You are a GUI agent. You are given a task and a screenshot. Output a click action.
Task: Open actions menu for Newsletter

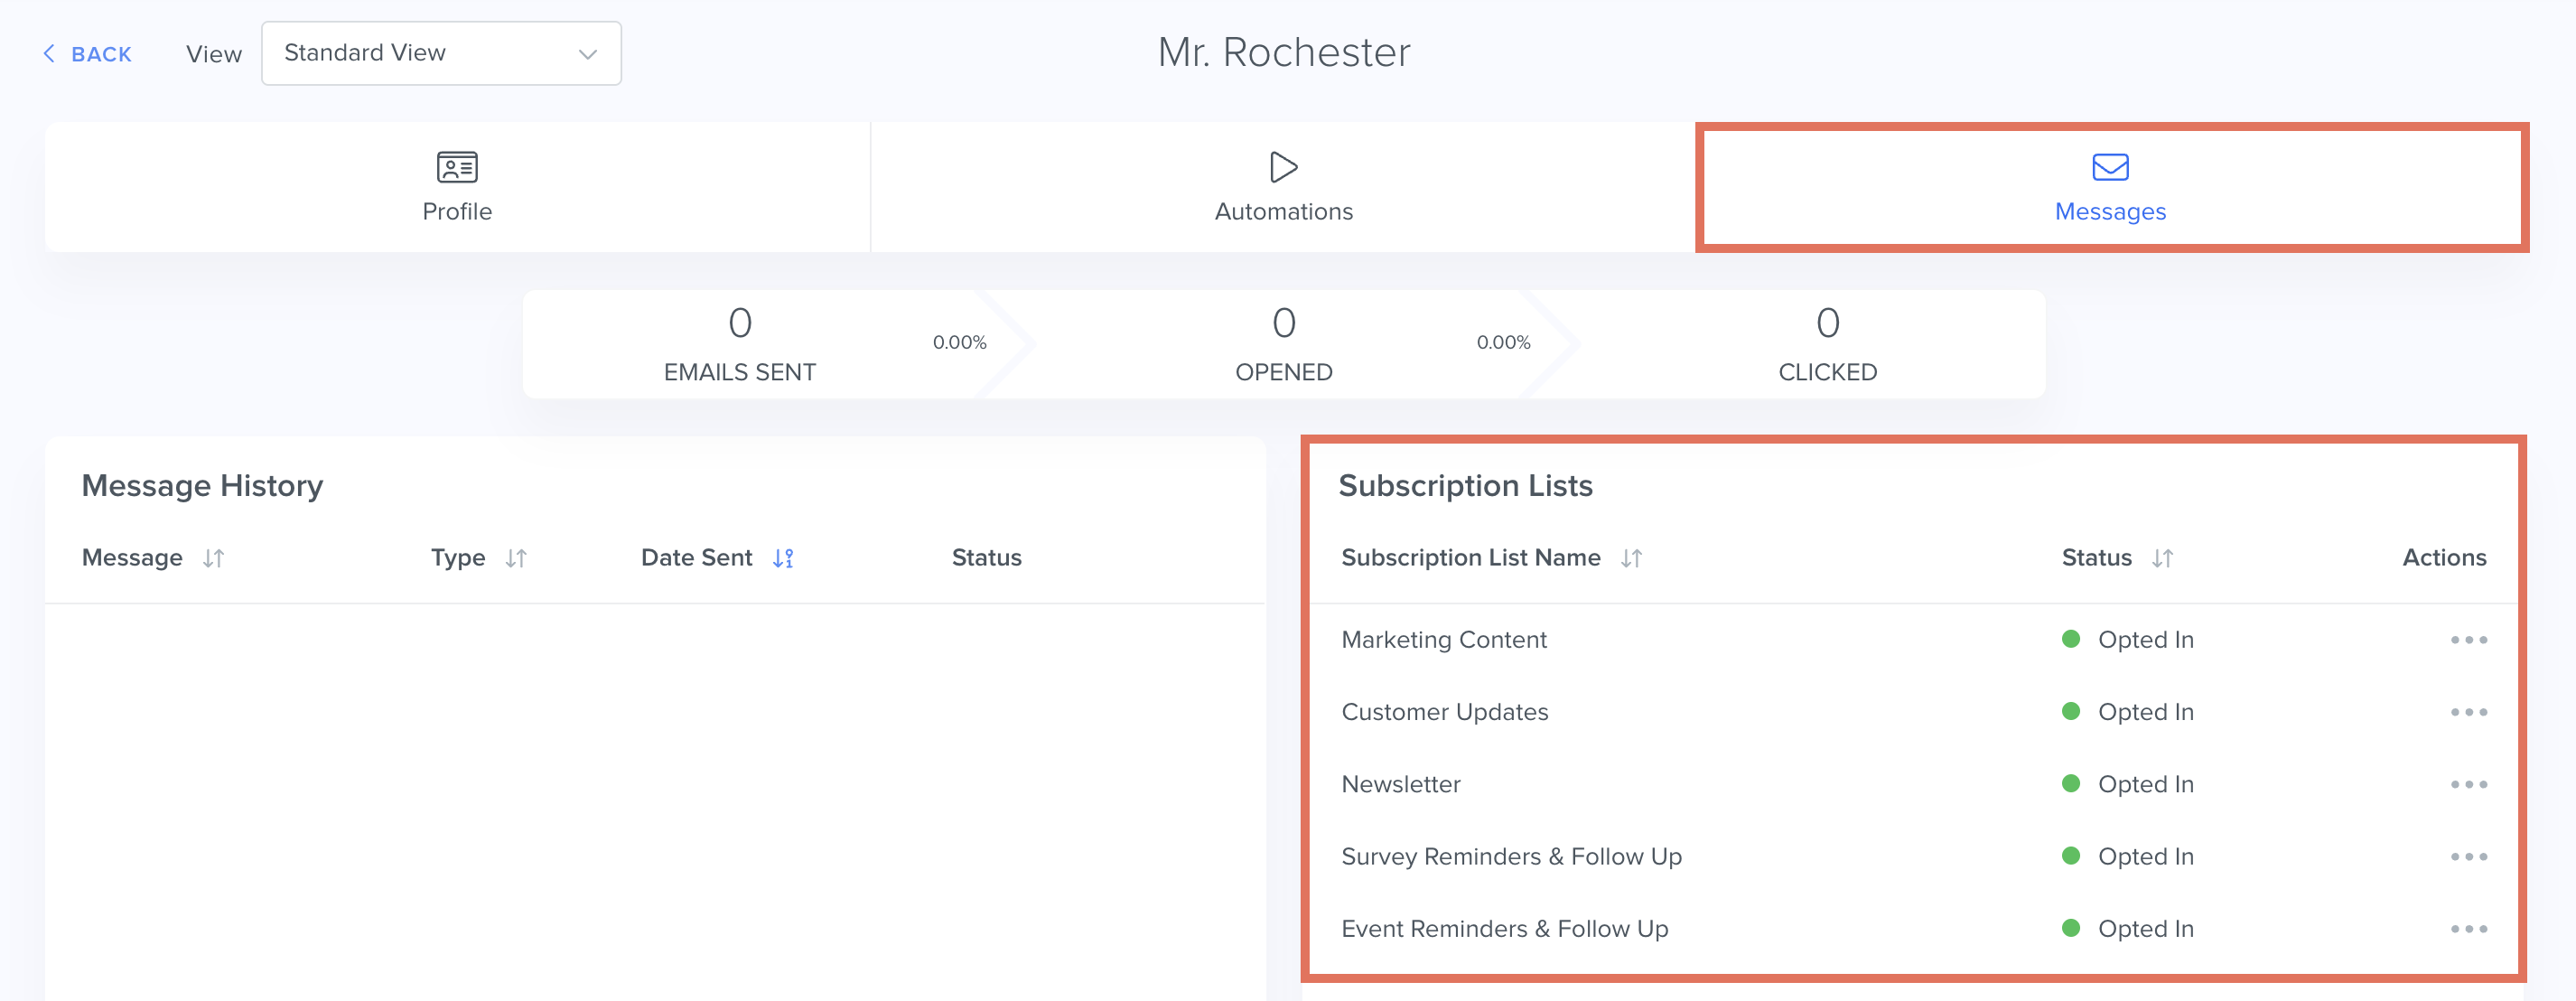click(x=2468, y=785)
